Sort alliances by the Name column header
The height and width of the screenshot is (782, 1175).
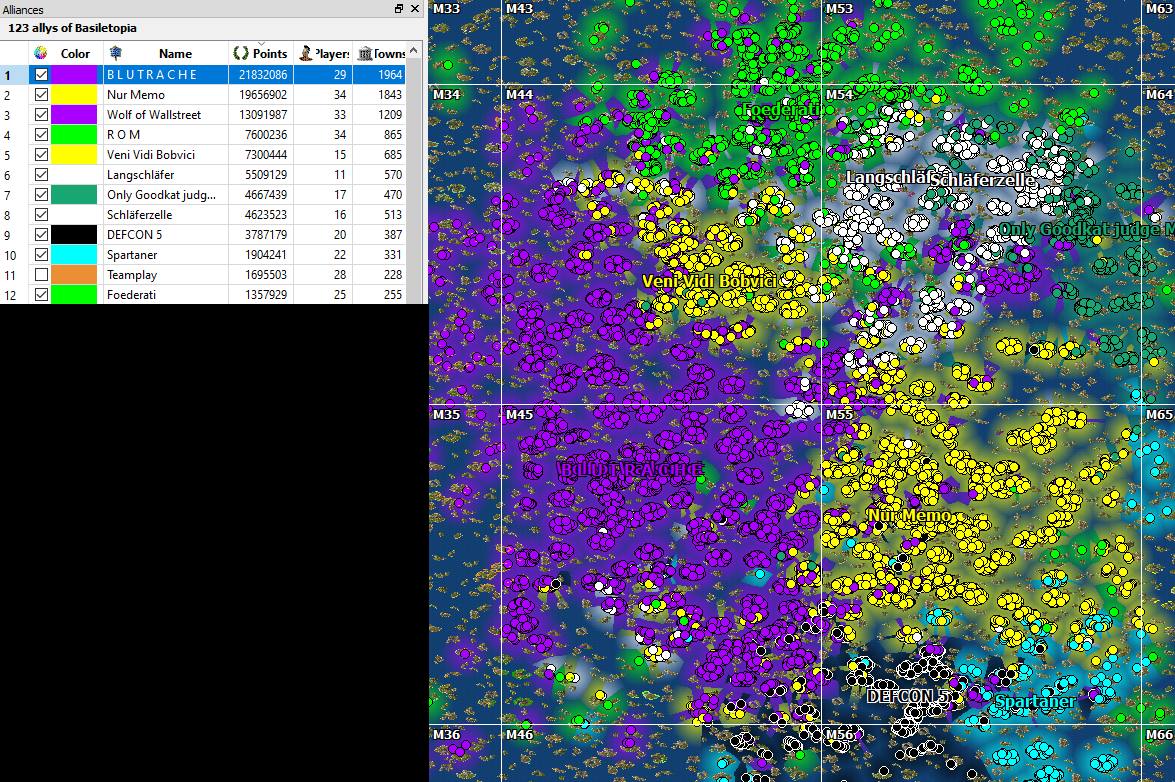pyautogui.click(x=175, y=54)
